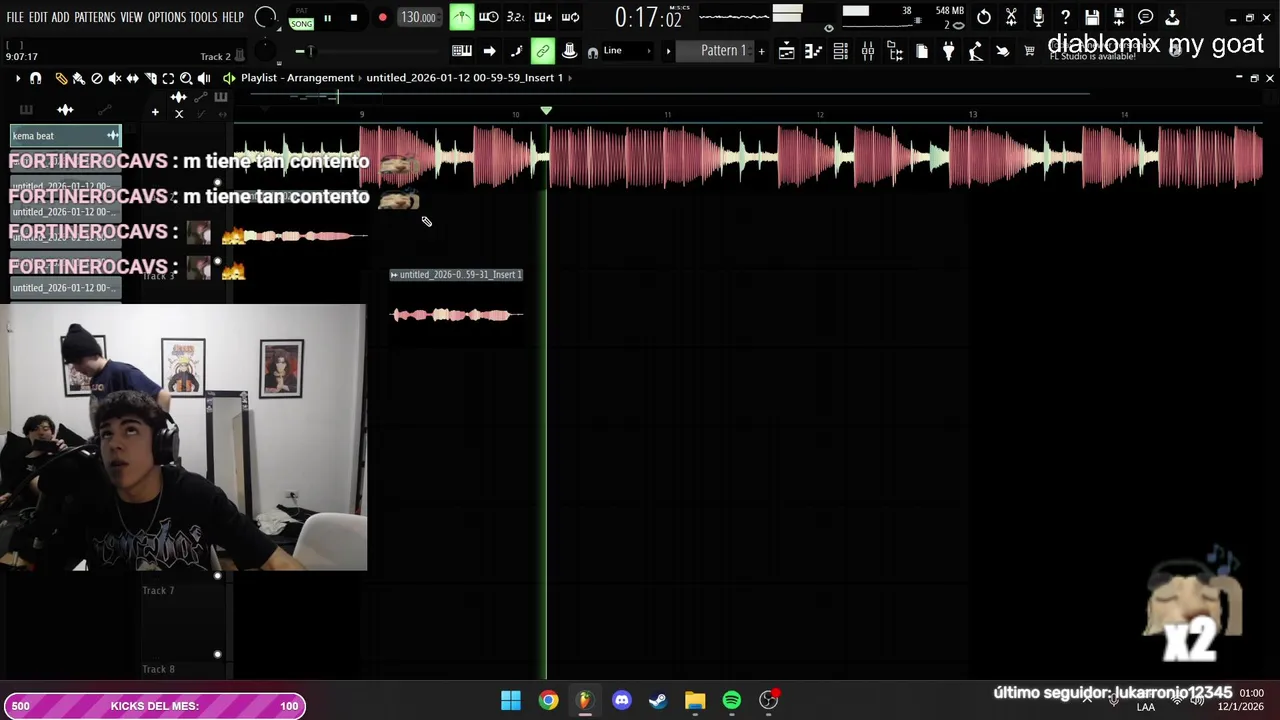Image resolution: width=1280 pixels, height=720 pixels.
Task: Open the Channel rack view
Action: tap(841, 51)
